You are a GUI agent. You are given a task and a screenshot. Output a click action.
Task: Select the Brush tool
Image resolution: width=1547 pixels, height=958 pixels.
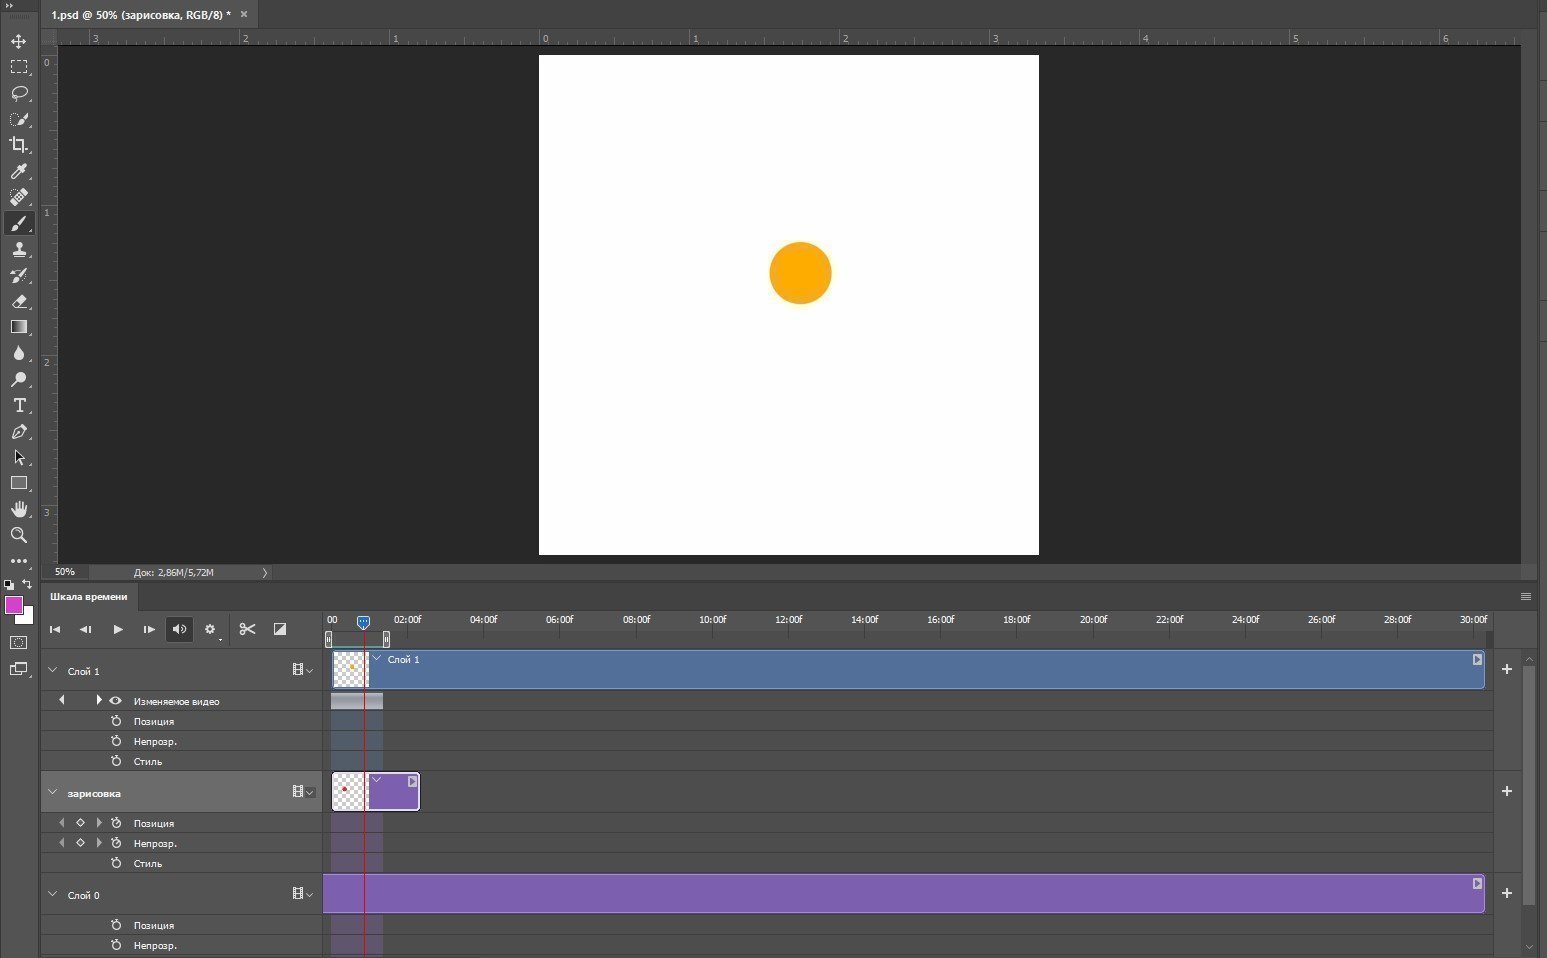(19, 223)
